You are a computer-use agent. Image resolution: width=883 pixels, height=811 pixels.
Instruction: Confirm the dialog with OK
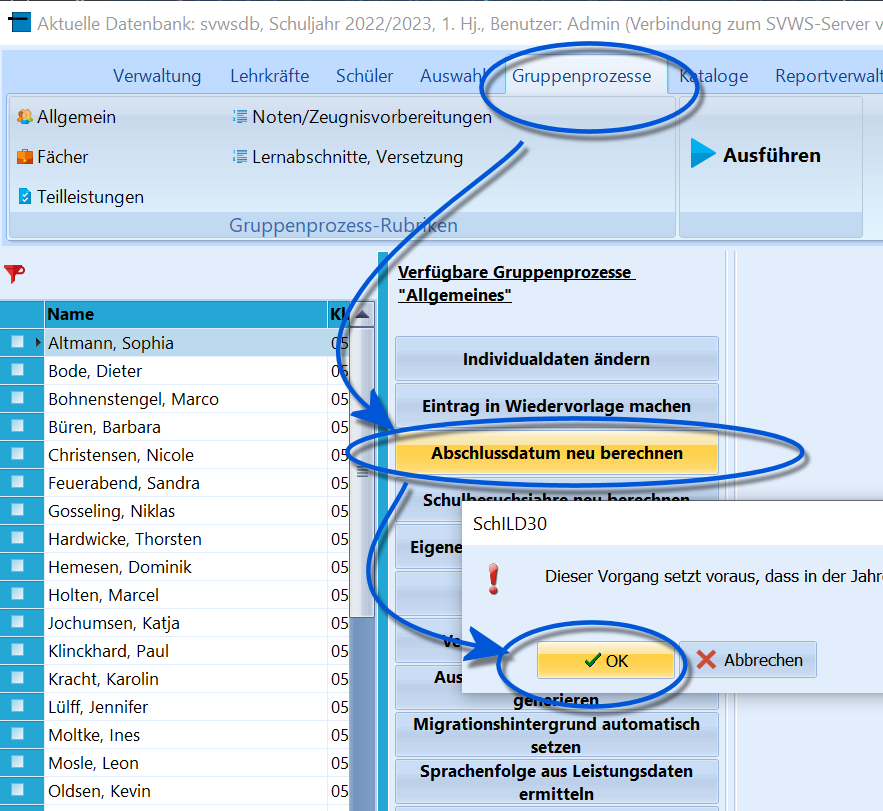click(x=606, y=660)
